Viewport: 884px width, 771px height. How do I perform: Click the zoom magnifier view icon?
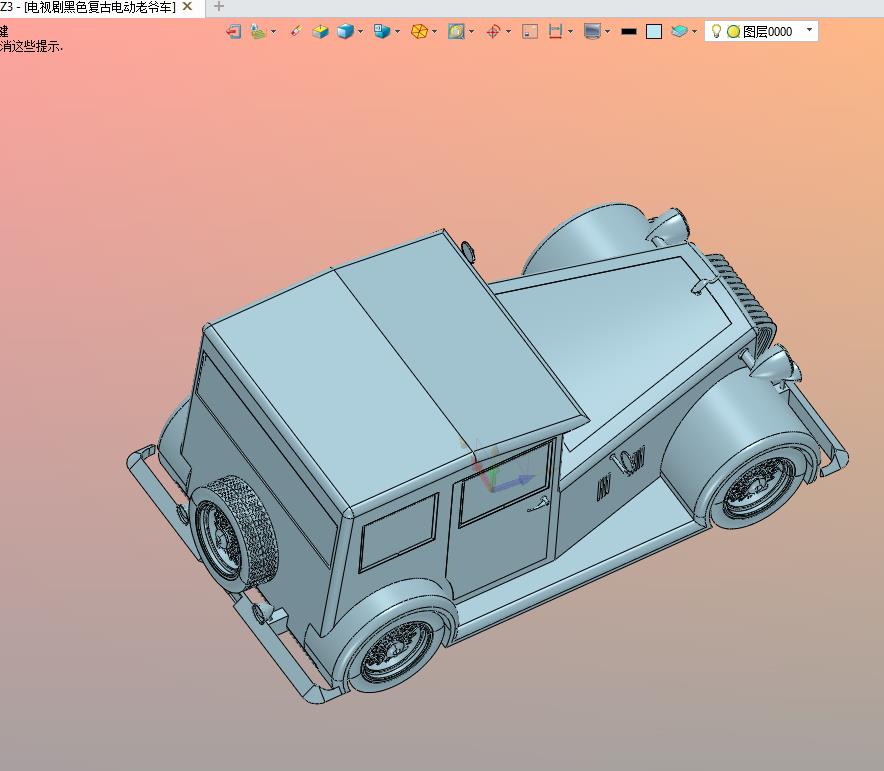click(456, 32)
